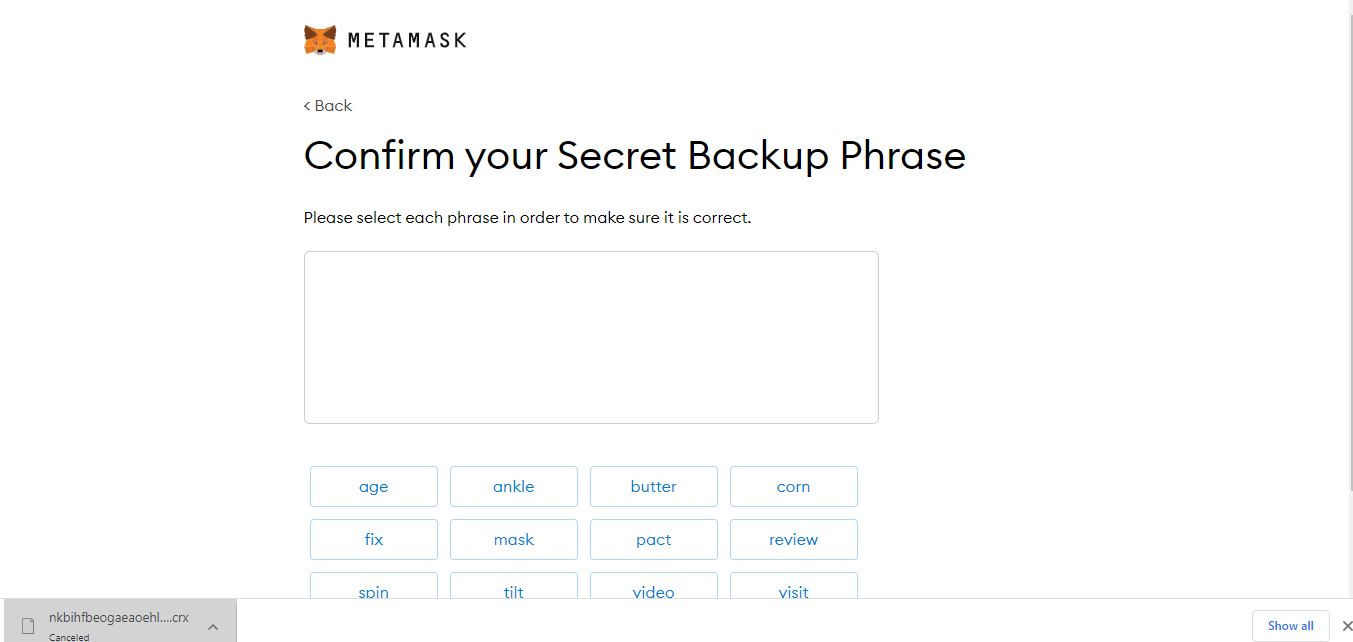Select the 'pact' phrase word
The height and width of the screenshot is (642, 1353).
coord(653,540)
